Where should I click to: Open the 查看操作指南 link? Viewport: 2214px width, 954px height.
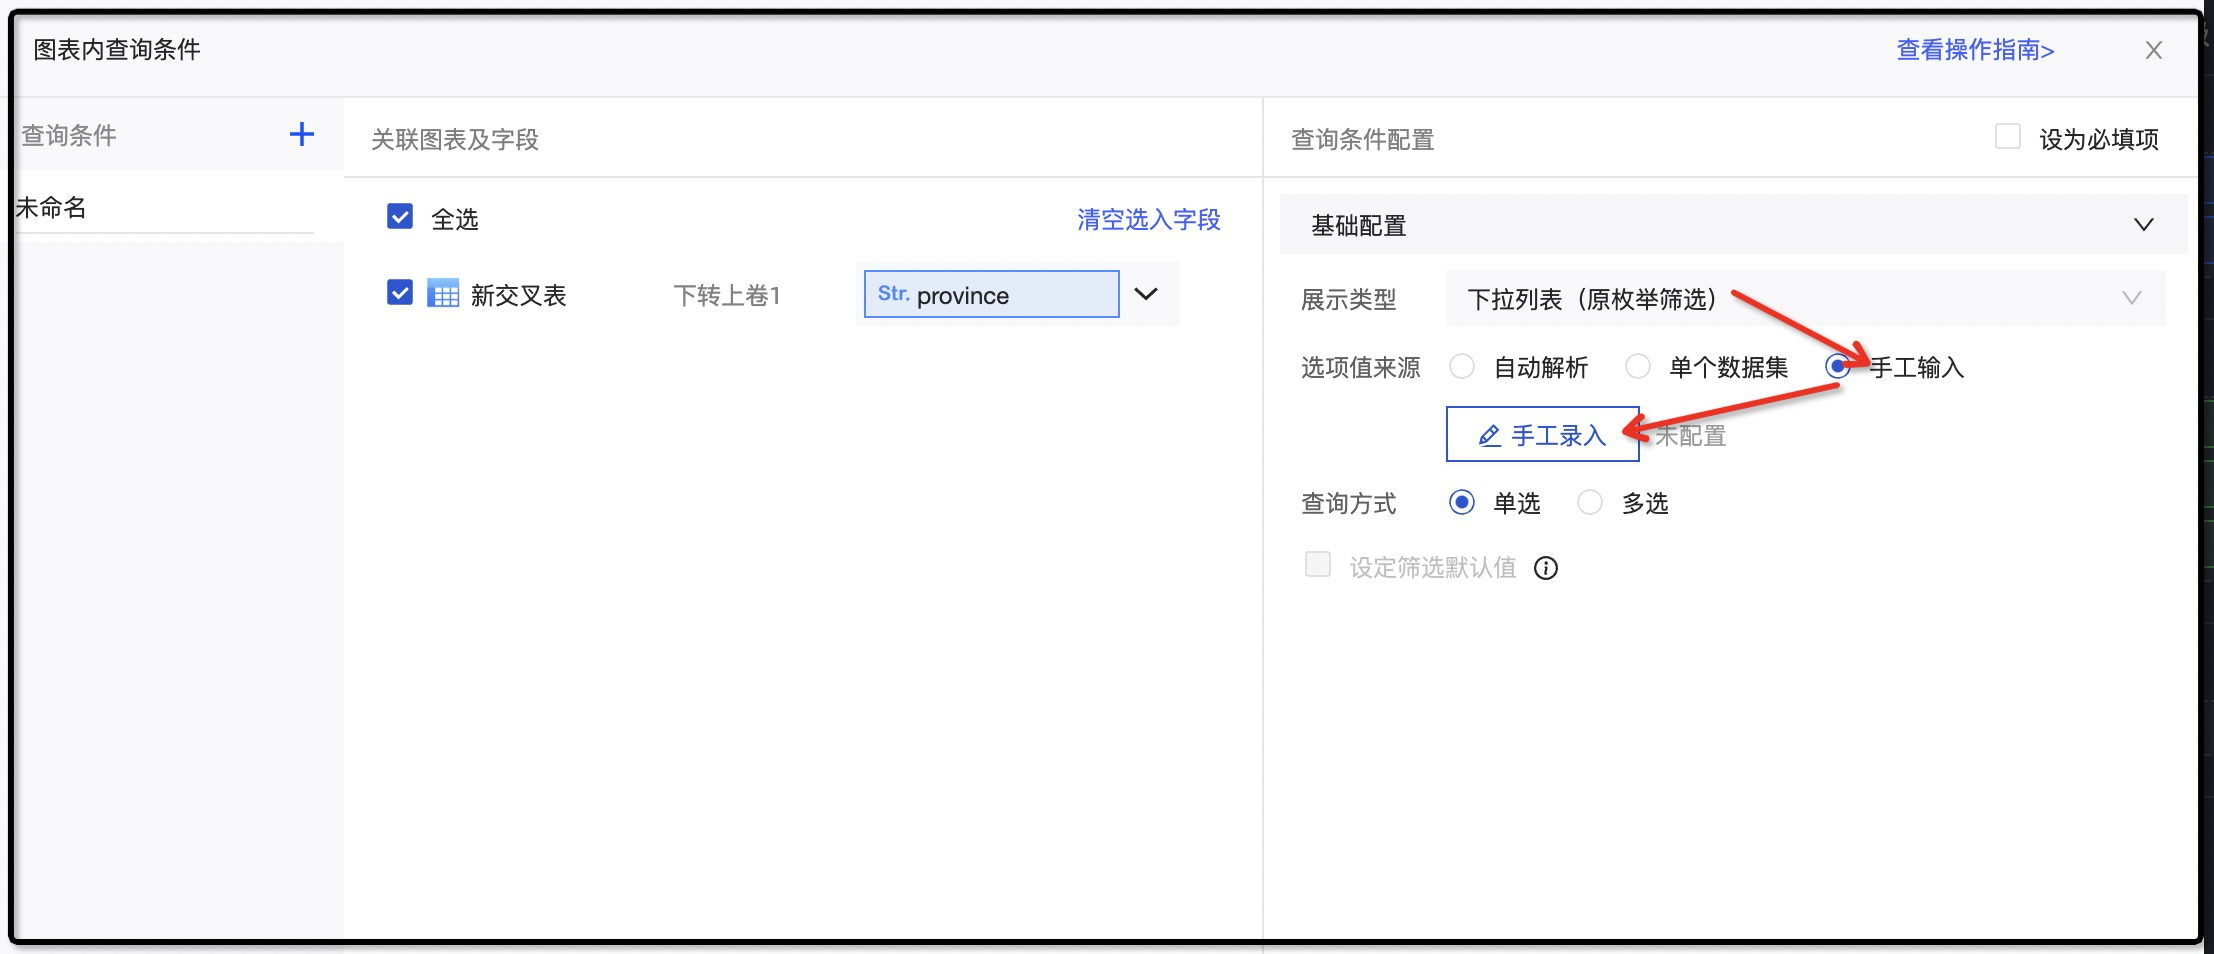tap(1974, 50)
